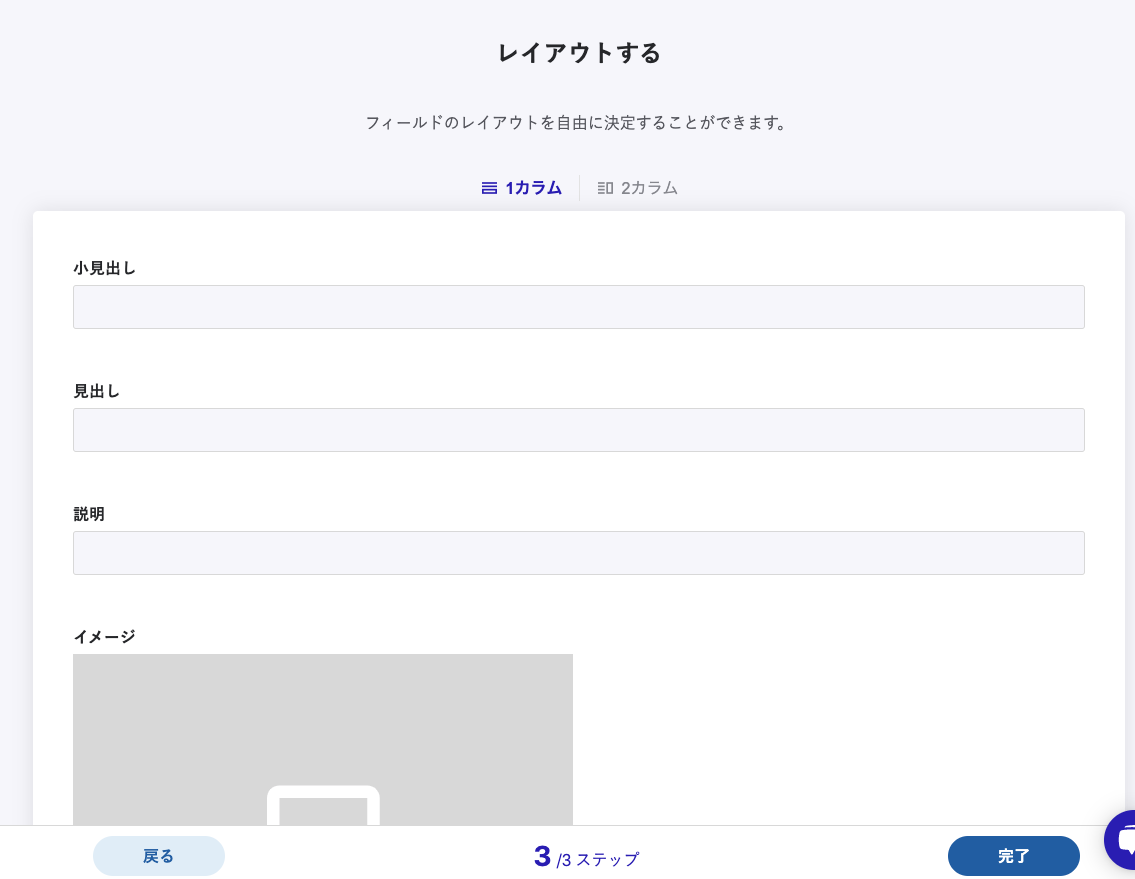Click the 見出し field label

[97, 391]
